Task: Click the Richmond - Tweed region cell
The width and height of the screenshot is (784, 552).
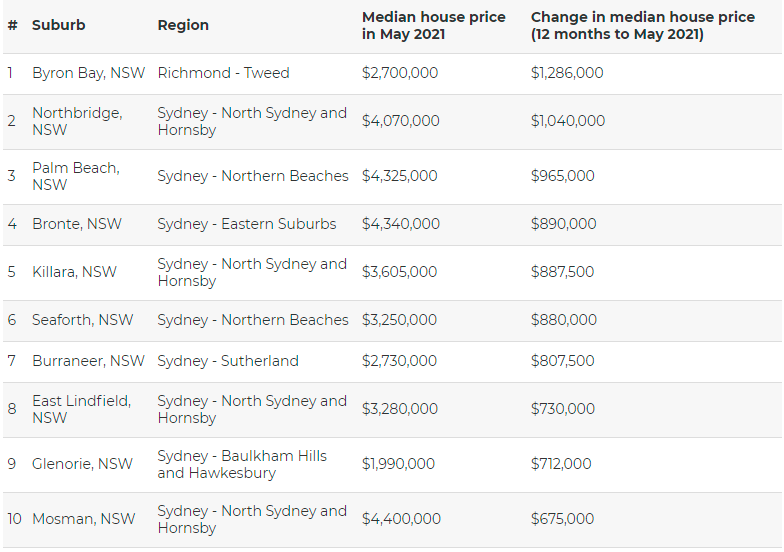Action: (223, 73)
